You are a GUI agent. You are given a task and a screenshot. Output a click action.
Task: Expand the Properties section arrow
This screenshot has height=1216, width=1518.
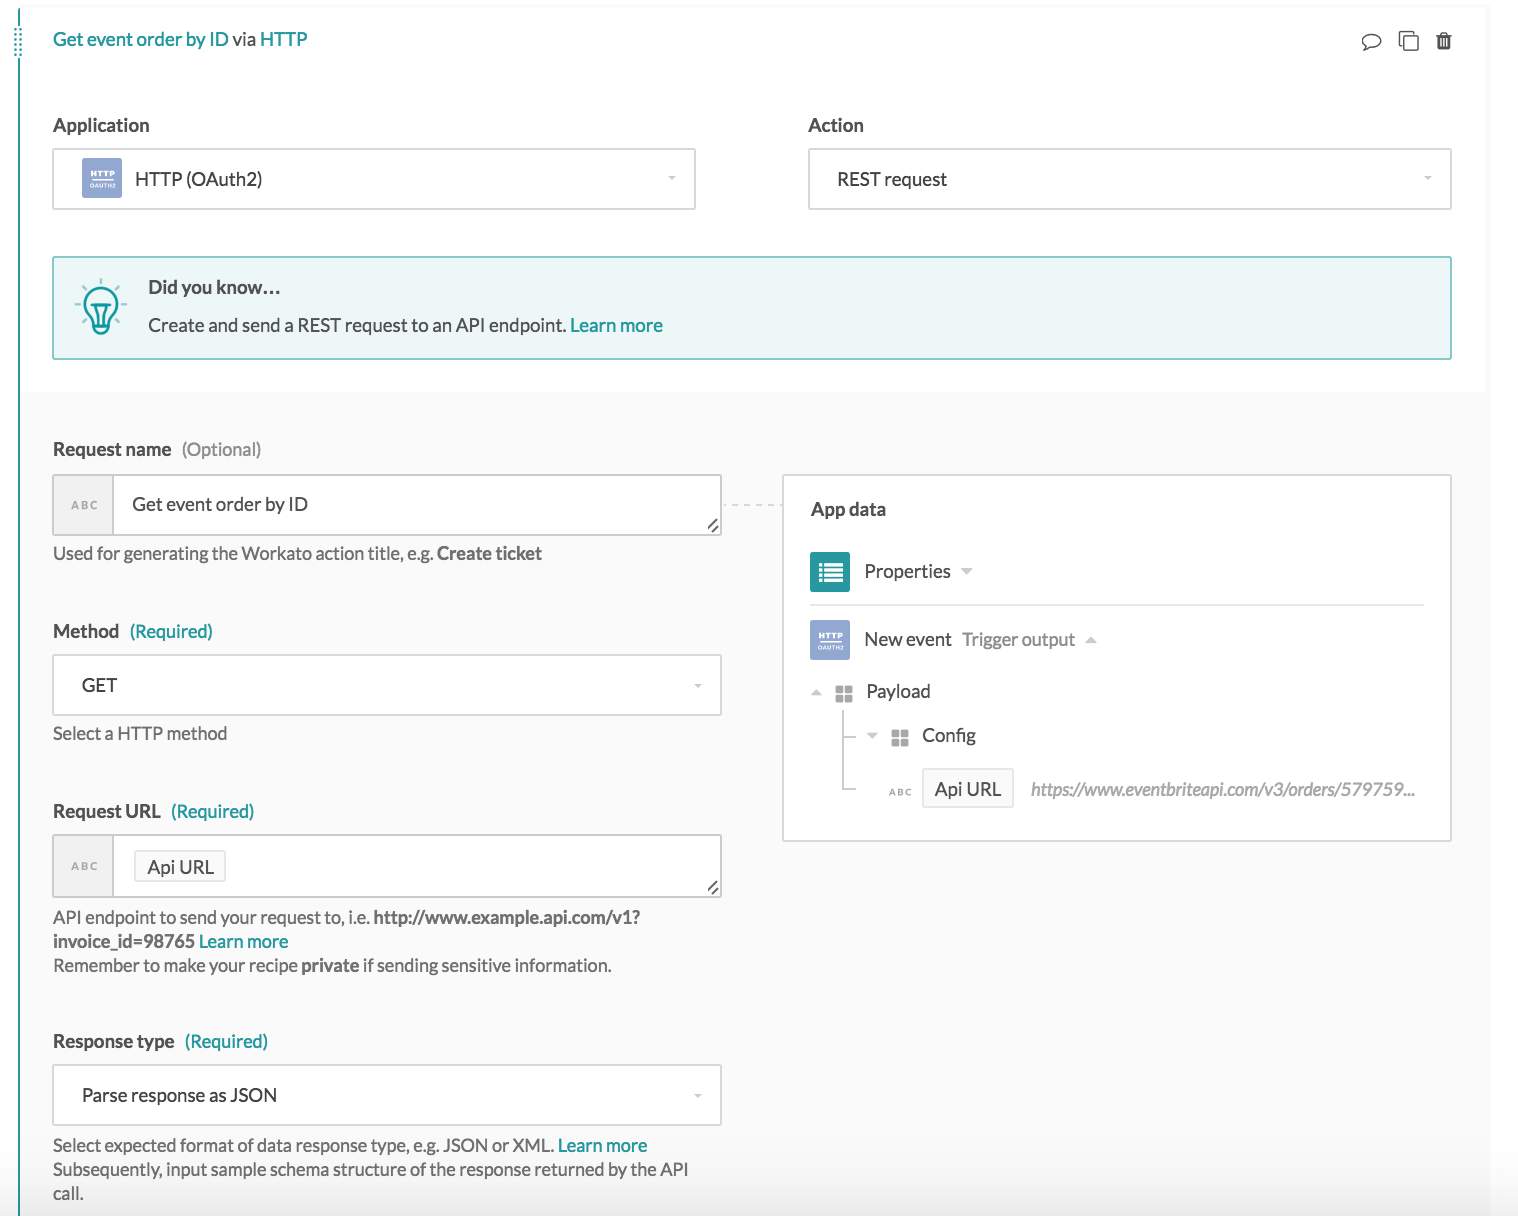click(967, 572)
